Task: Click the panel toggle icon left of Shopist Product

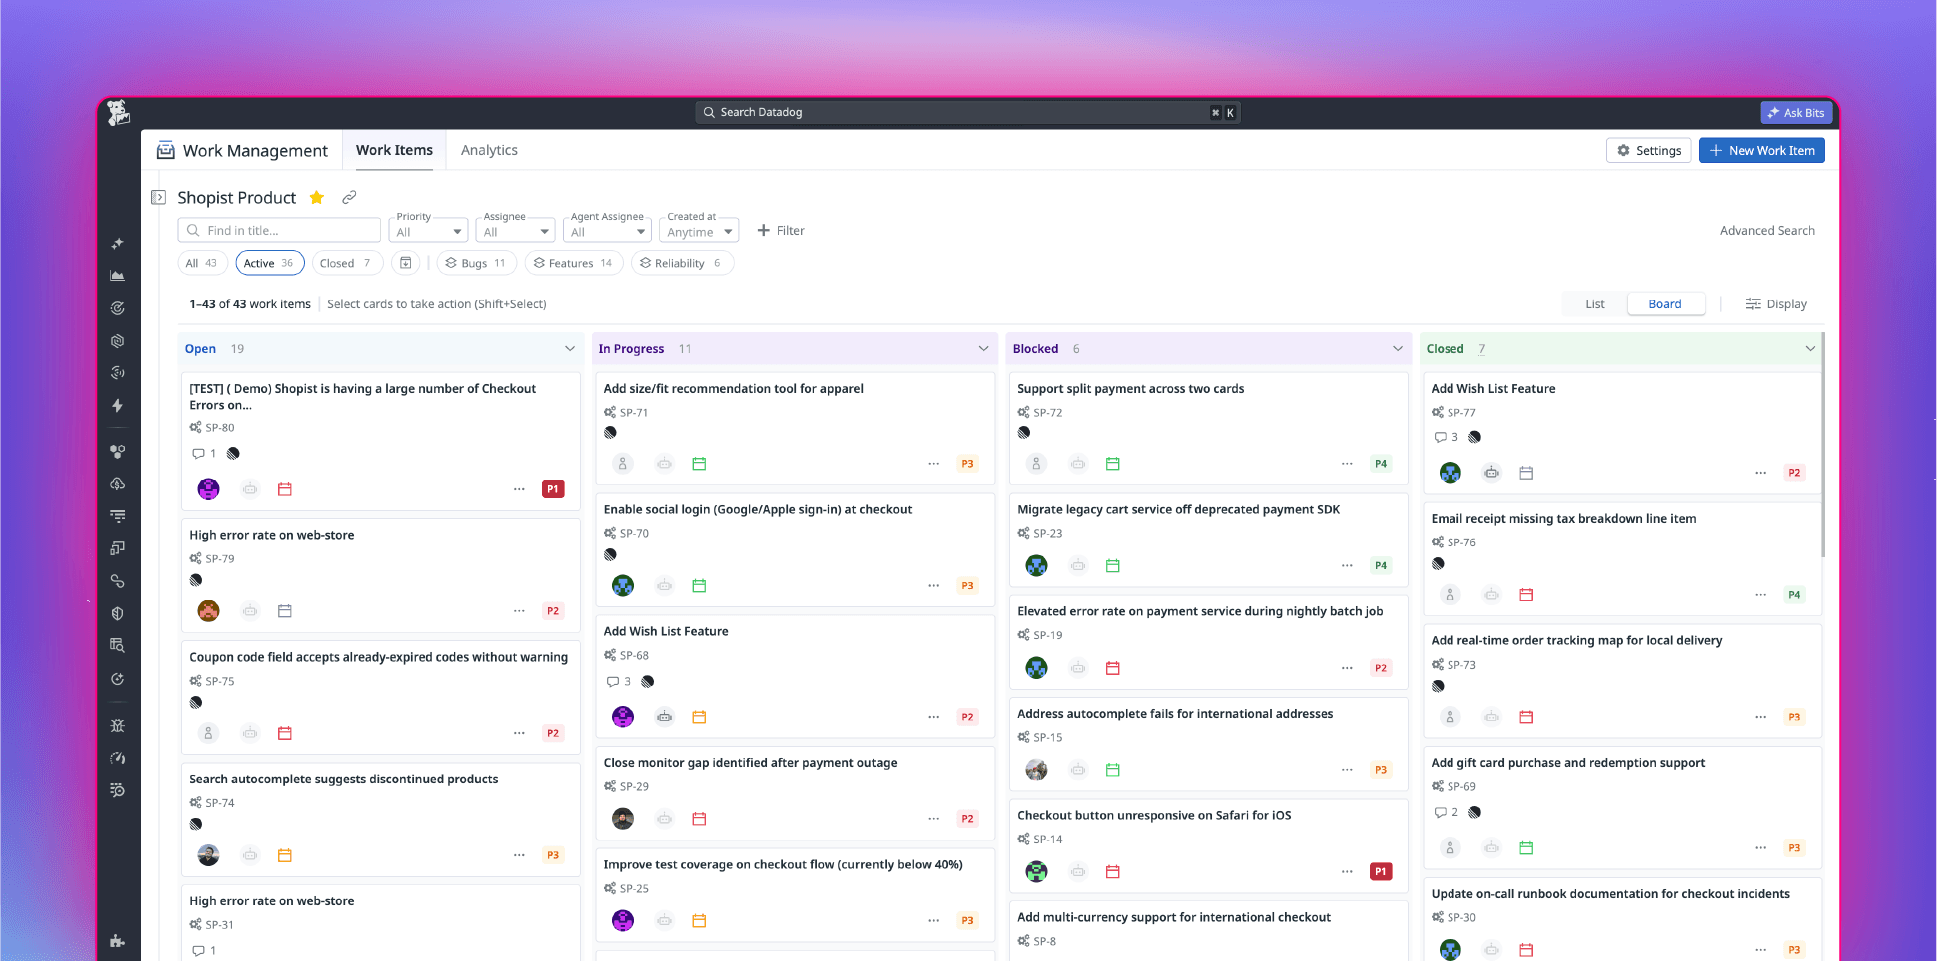Action: point(158,197)
